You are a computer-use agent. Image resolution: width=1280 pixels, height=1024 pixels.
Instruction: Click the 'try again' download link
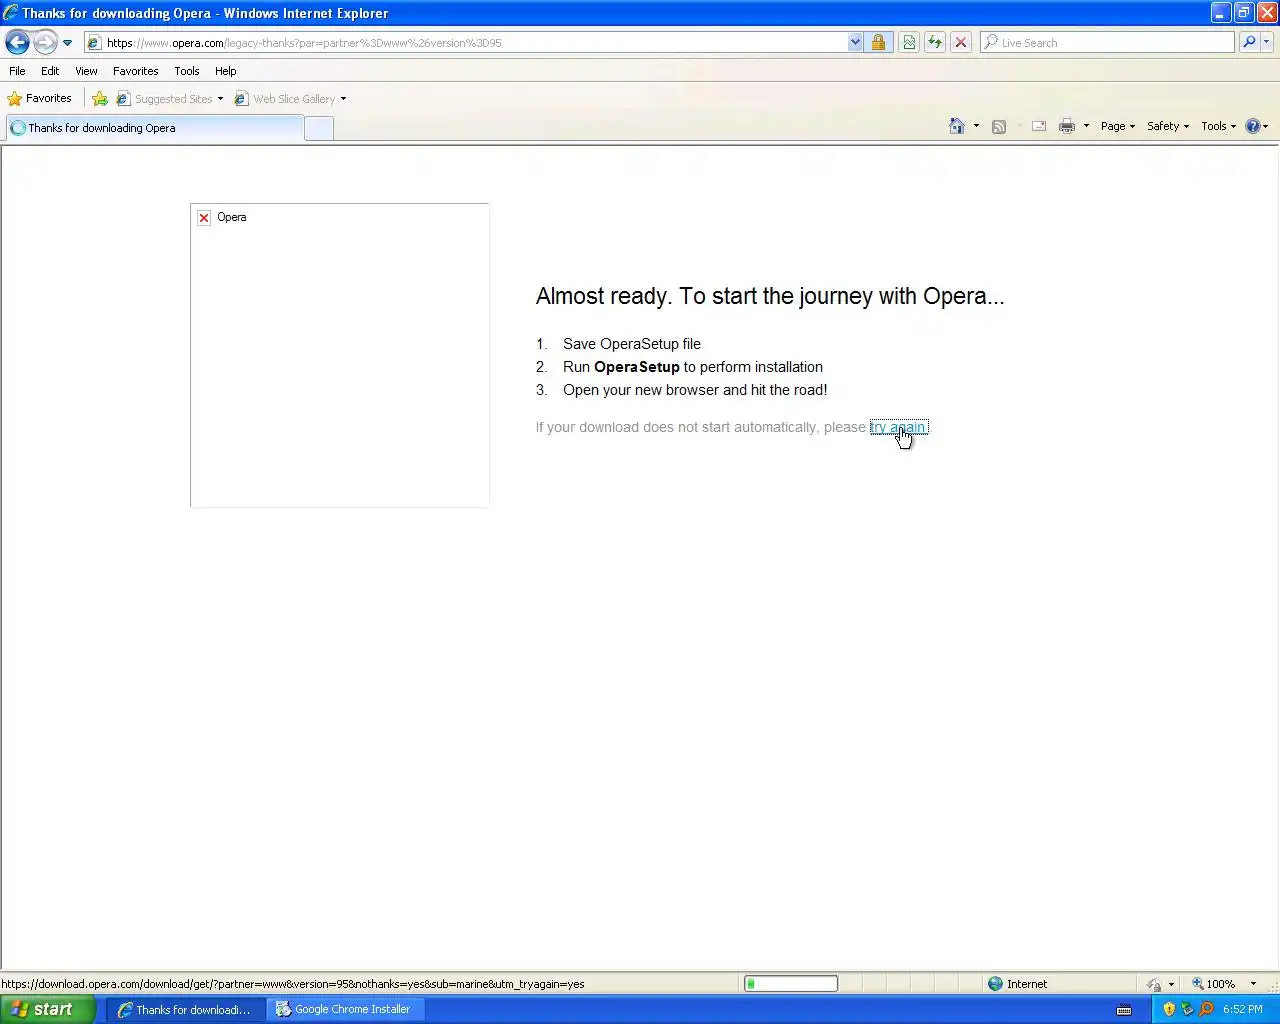898,427
